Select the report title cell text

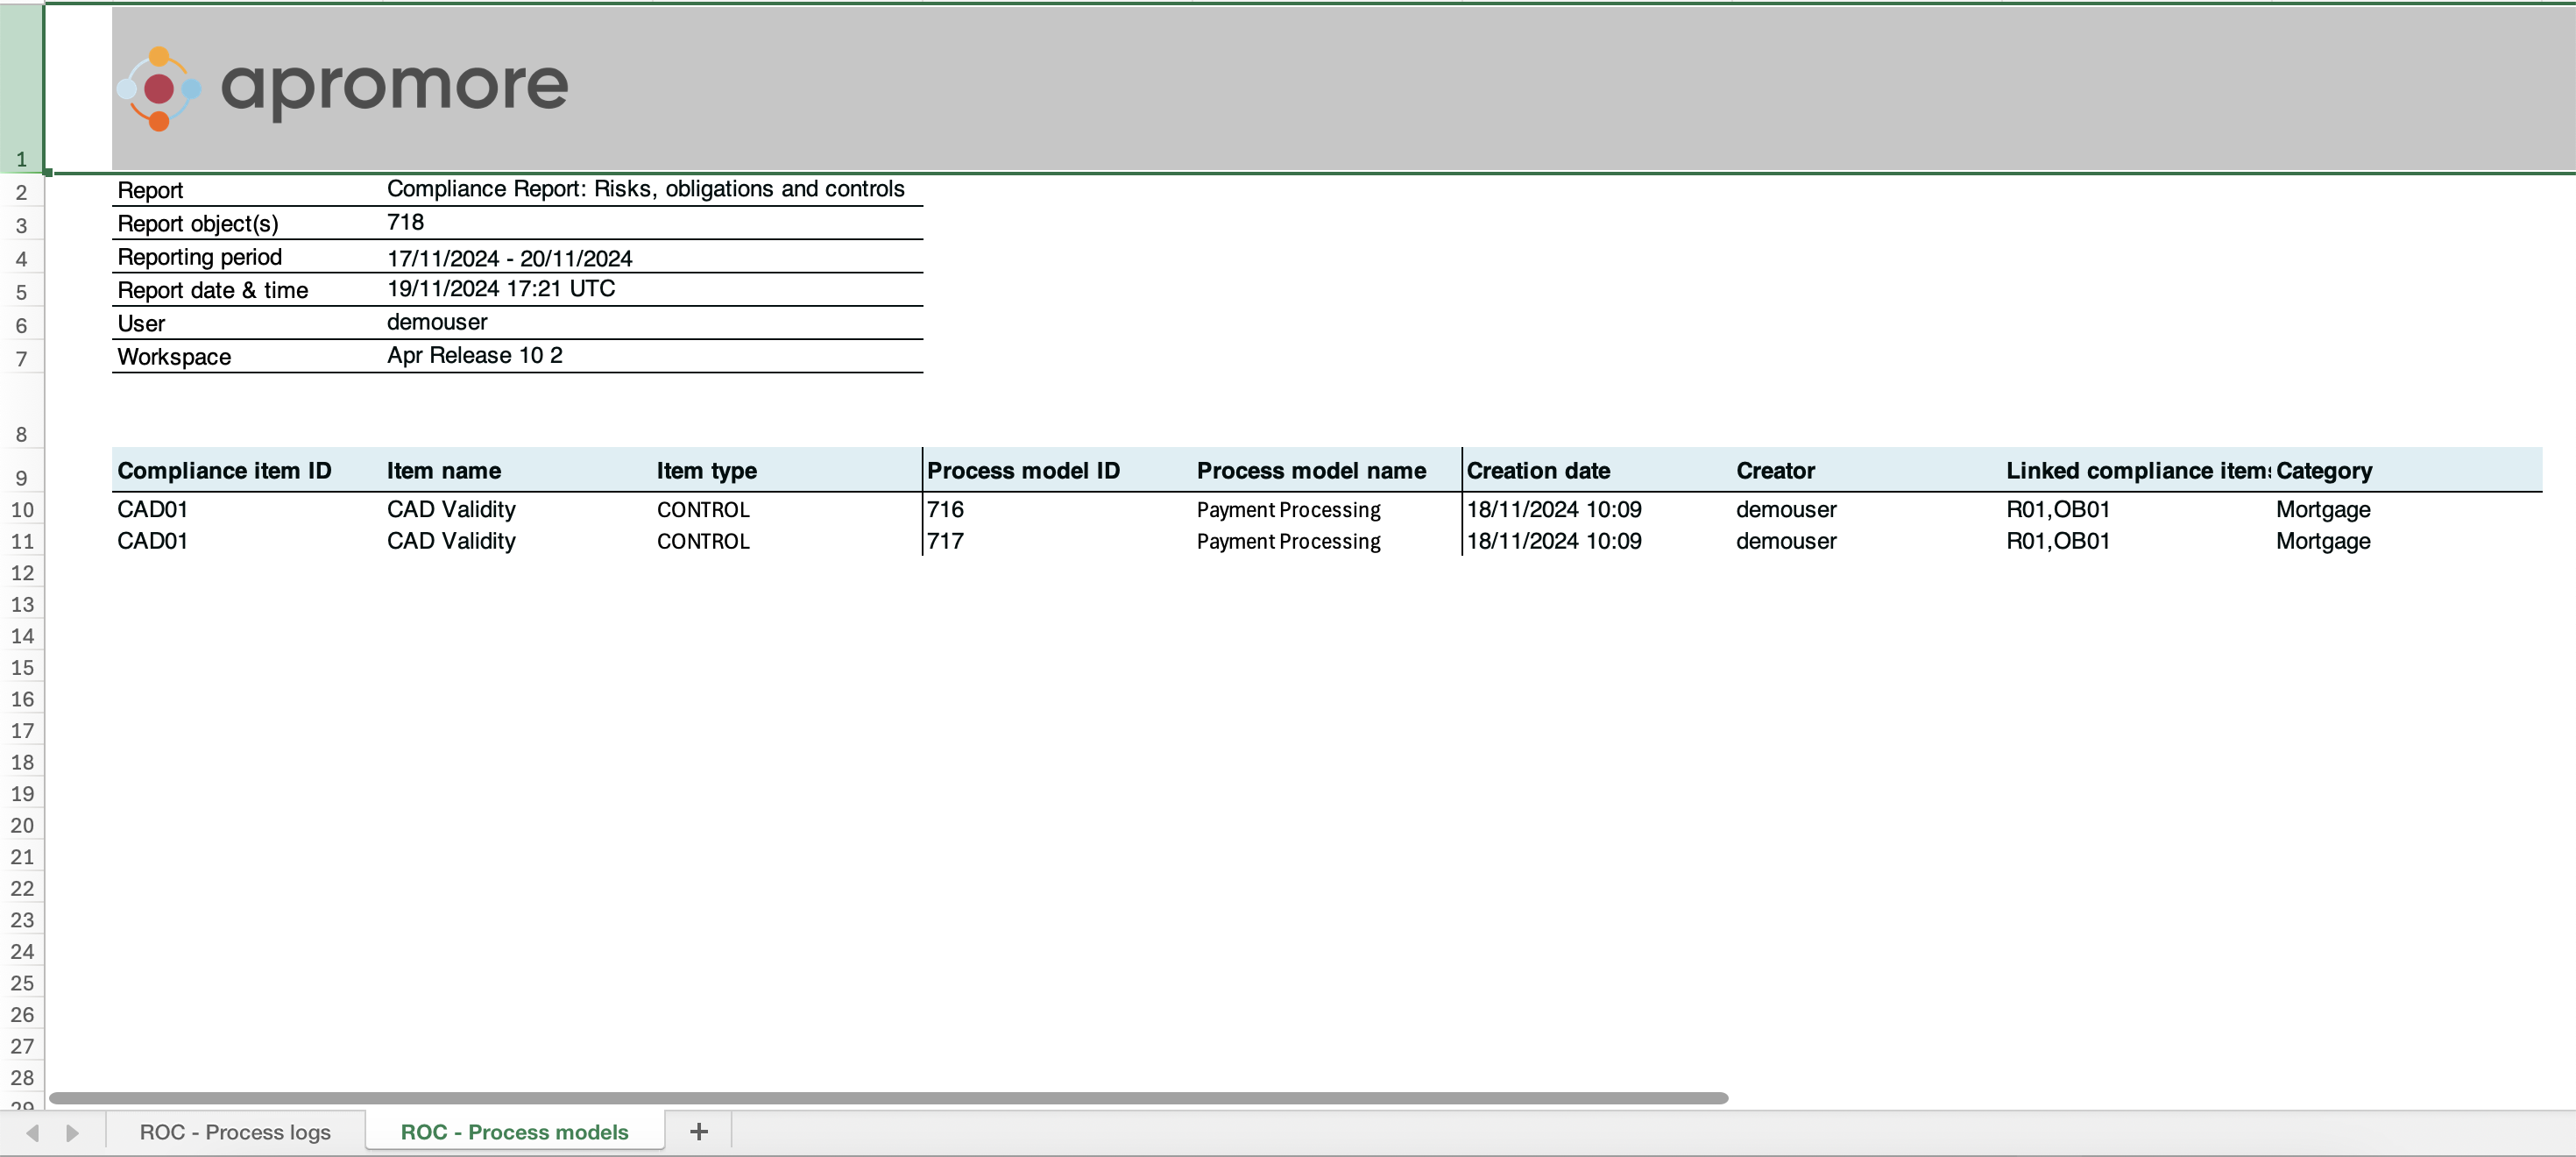click(x=645, y=189)
